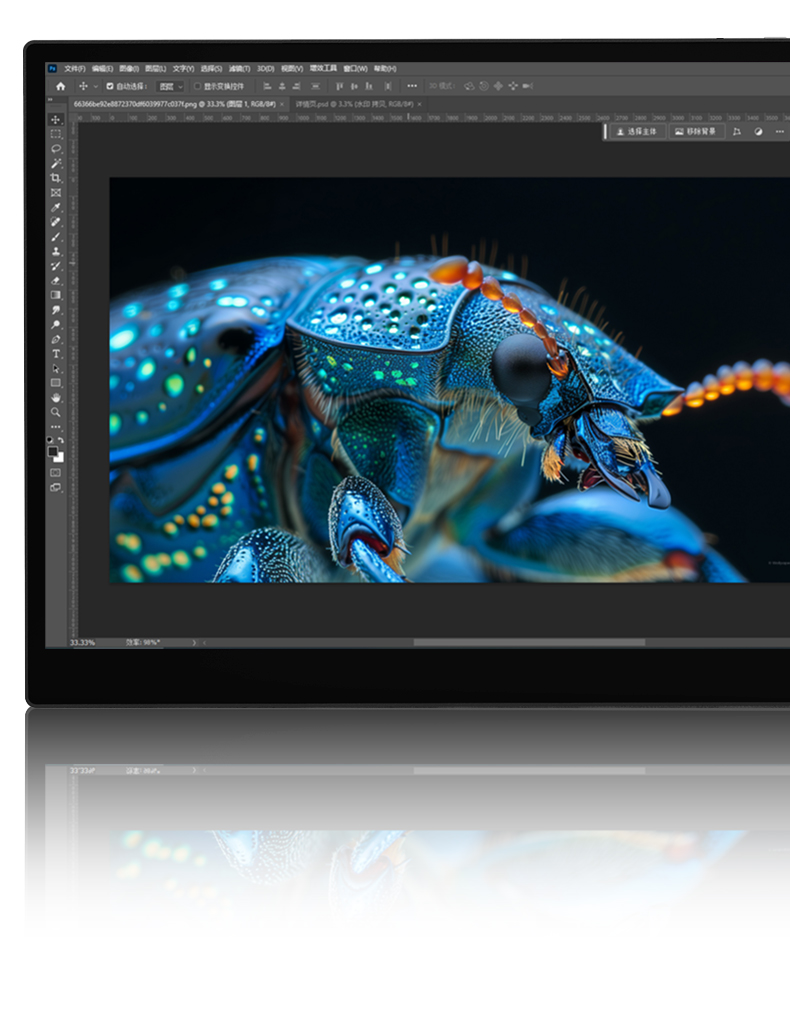Viewport: 790px width, 1024px height.
Task: Click the 33.33% zoom level field
Action: tap(83, 643)
